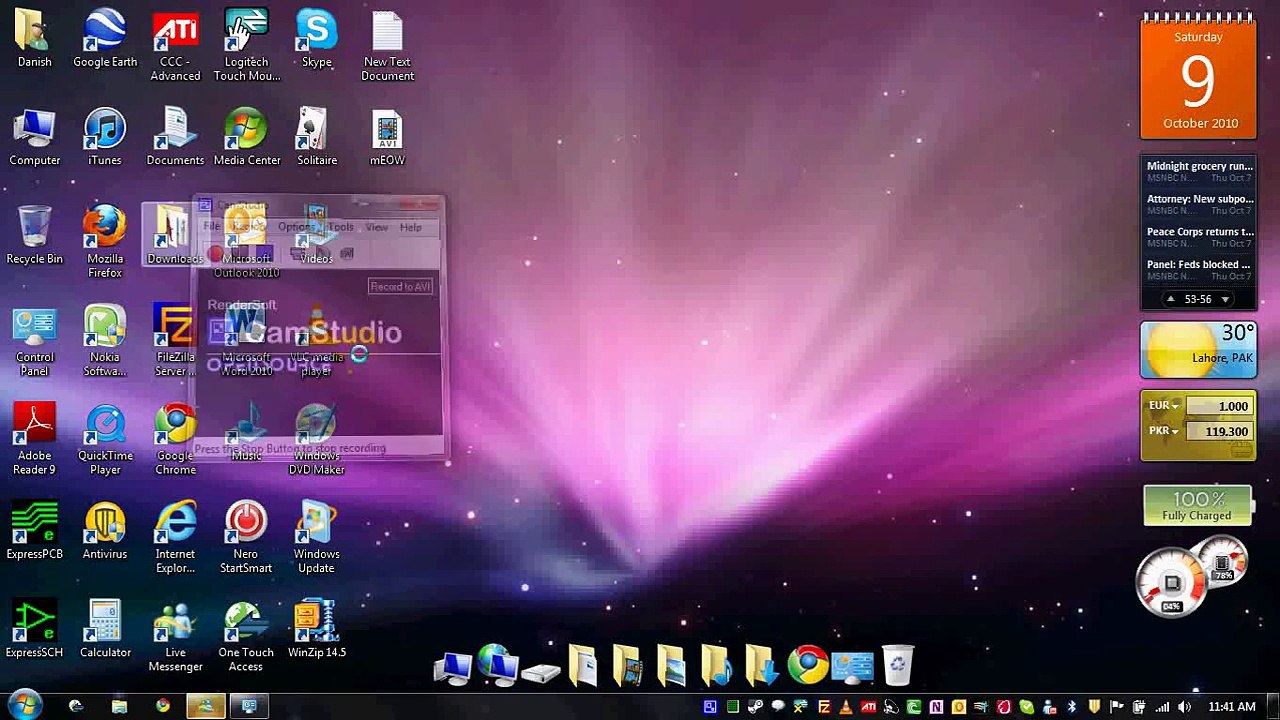Open the Windows DVD Maker shortcut
Image resolution: width=1280 pixels, height=720 pixels.
point(316,440)
